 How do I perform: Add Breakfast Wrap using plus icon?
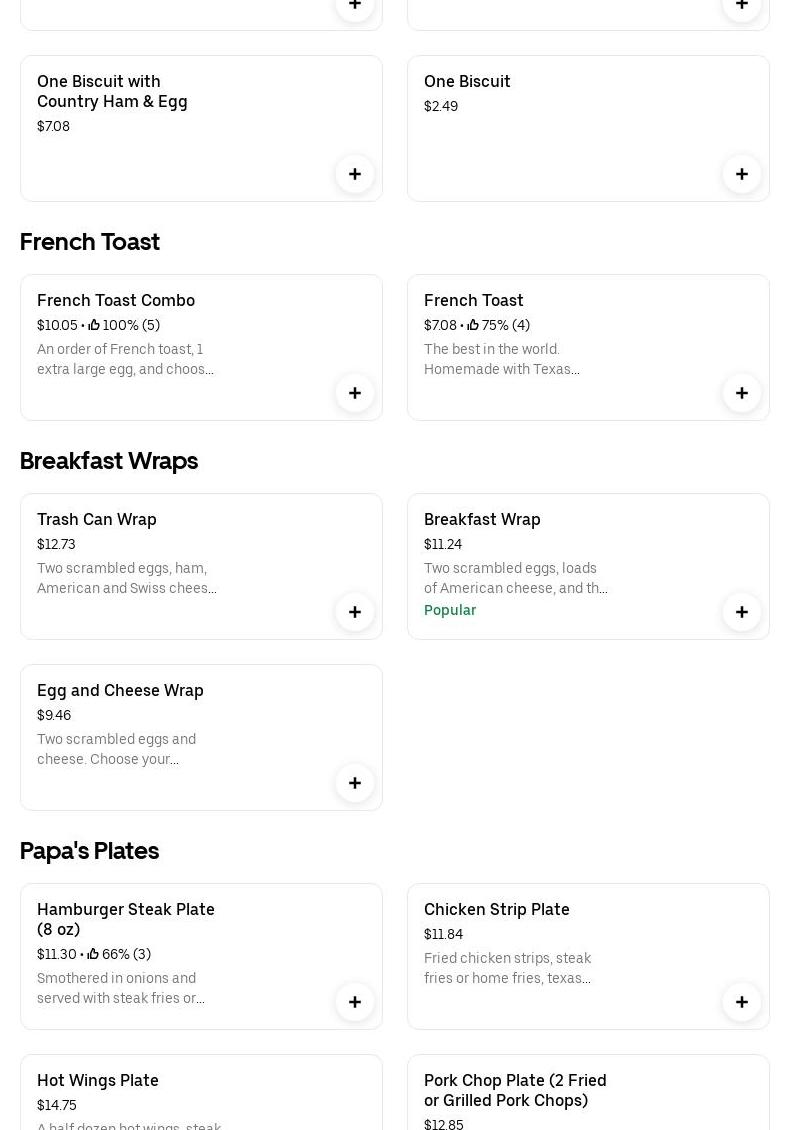coord(742,612)
